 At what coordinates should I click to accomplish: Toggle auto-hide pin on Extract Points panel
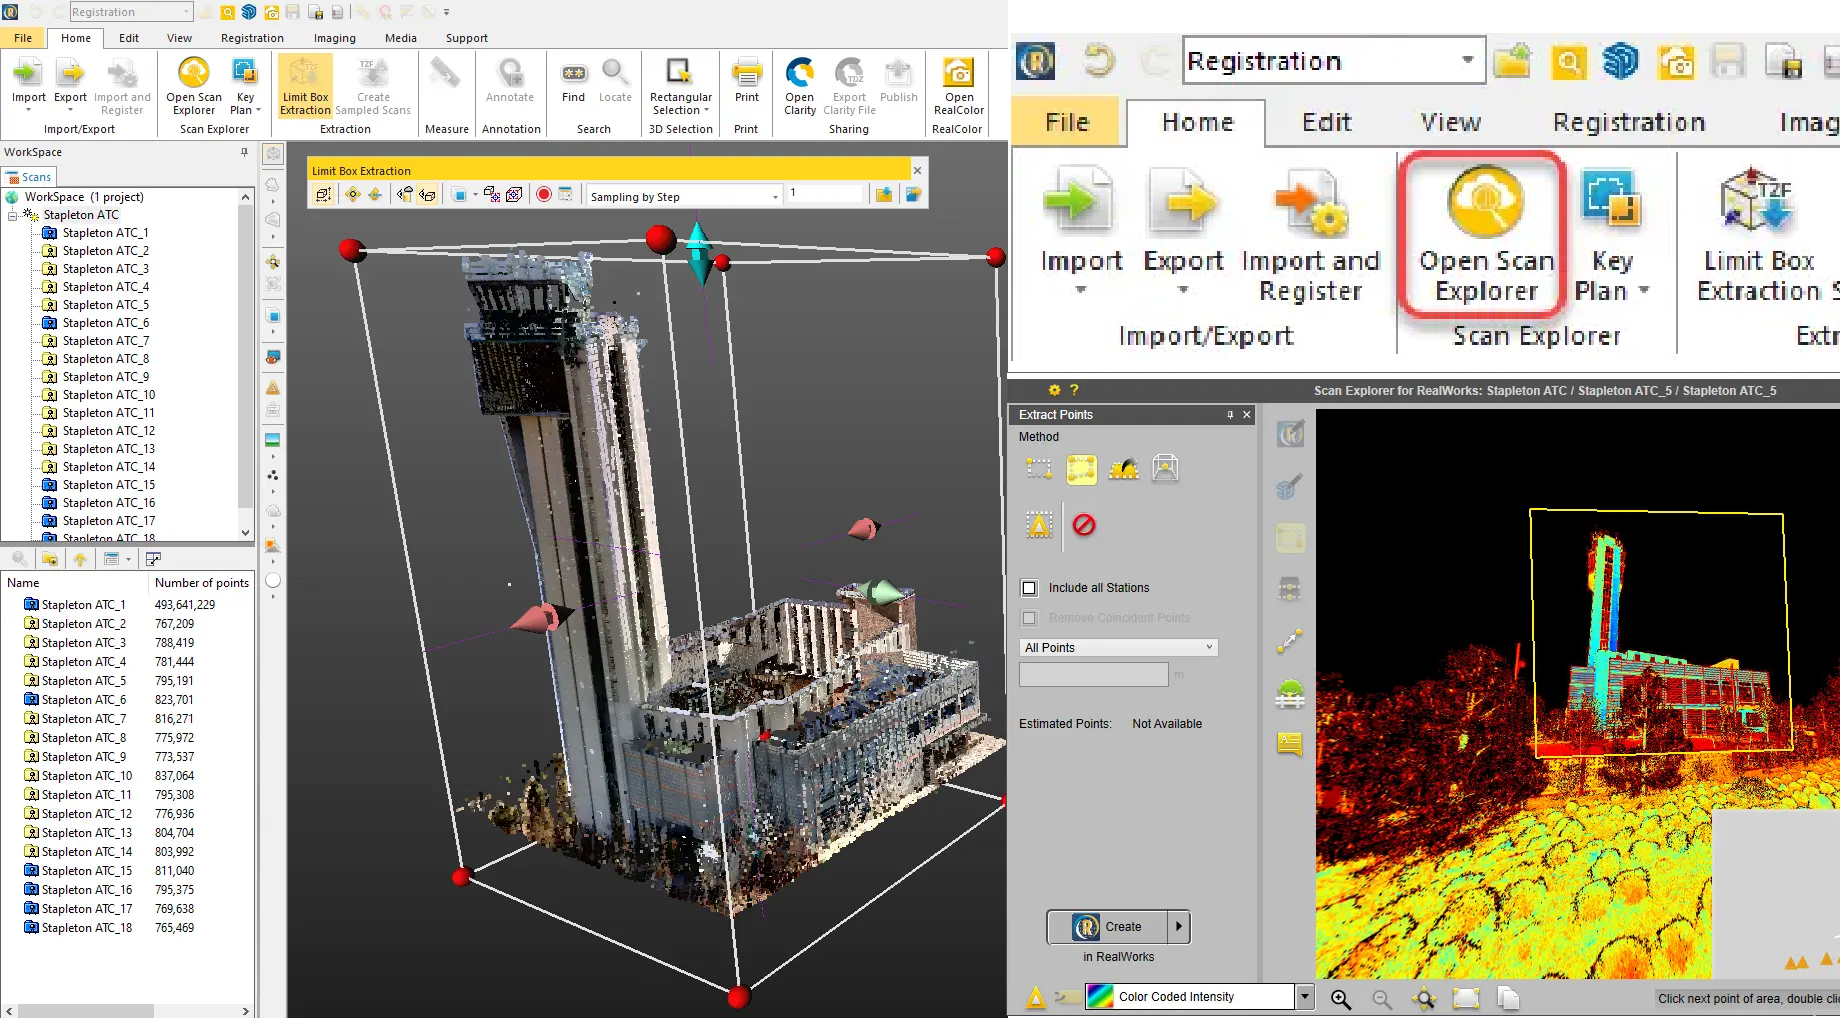1229,414
